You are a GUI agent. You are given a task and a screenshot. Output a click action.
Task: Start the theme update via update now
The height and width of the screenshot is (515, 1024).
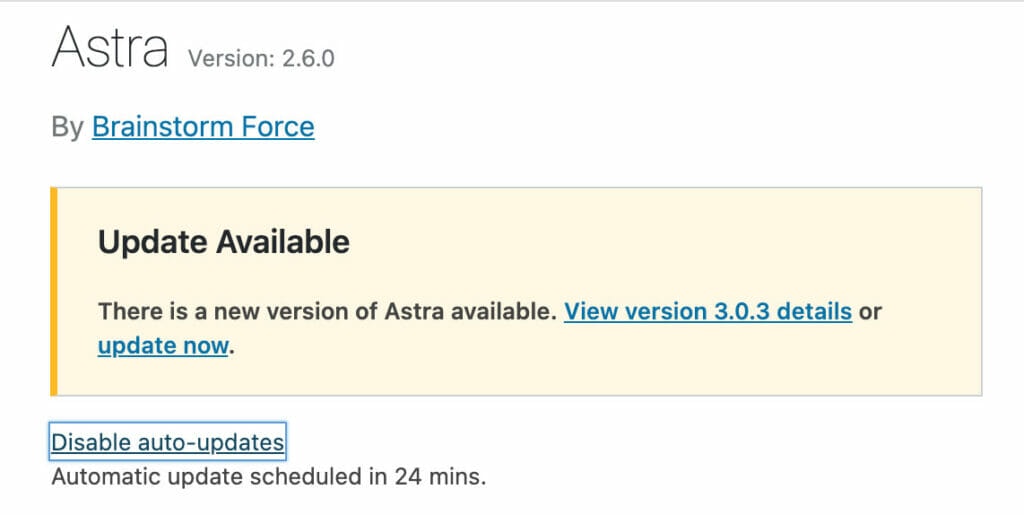163,346
